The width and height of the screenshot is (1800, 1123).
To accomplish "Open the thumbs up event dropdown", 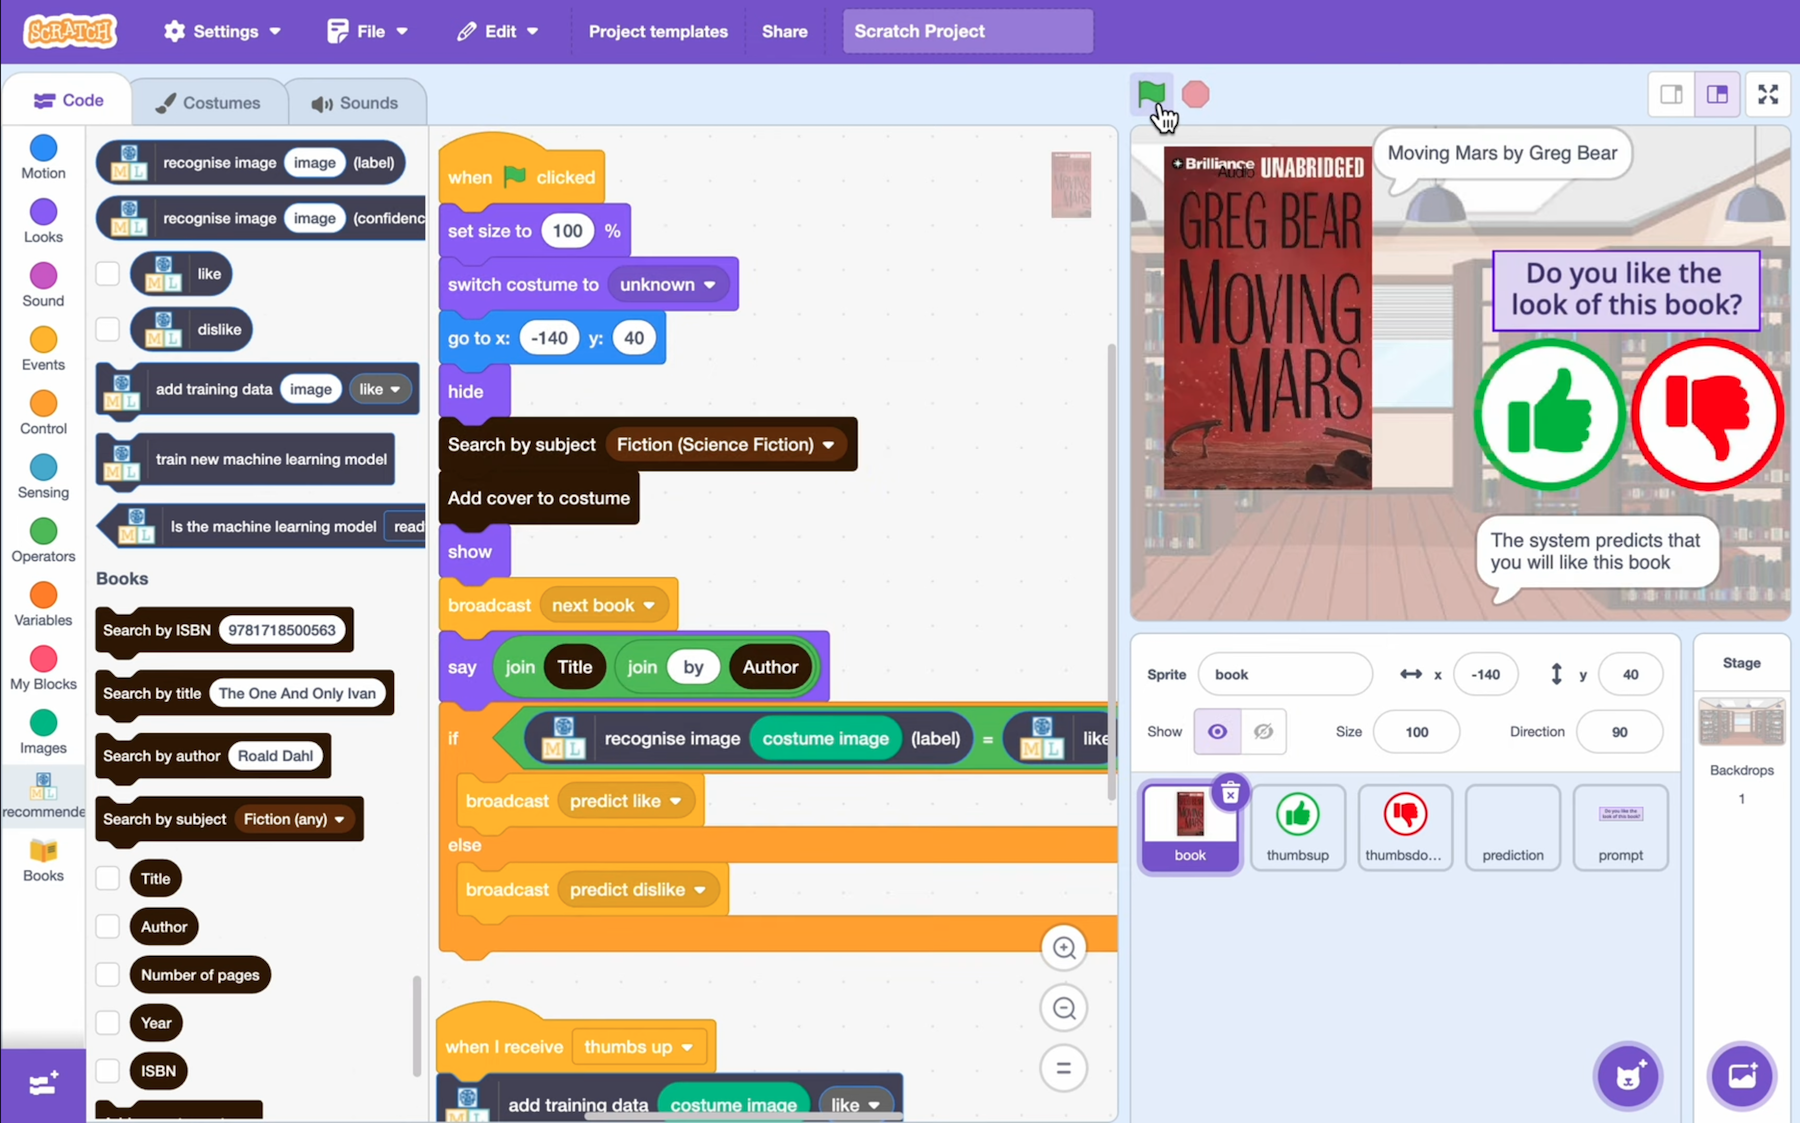I will 638,1047.
